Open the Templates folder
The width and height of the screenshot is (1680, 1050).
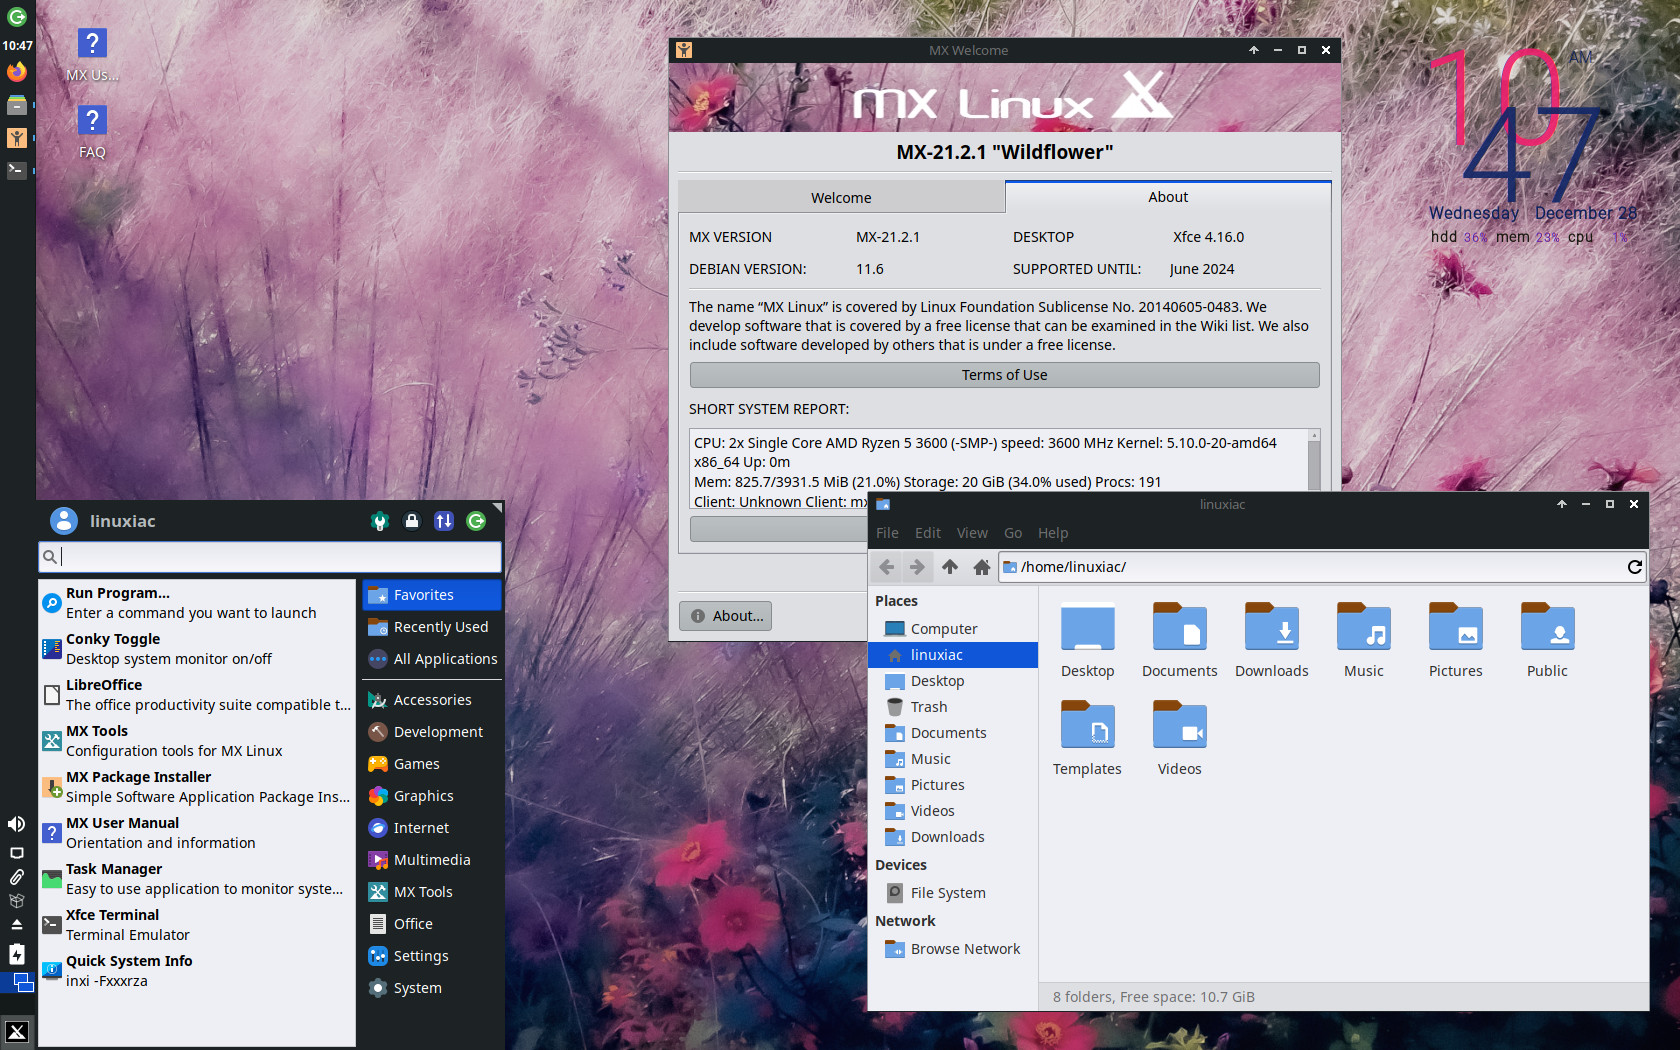[x=1087, y=738]
